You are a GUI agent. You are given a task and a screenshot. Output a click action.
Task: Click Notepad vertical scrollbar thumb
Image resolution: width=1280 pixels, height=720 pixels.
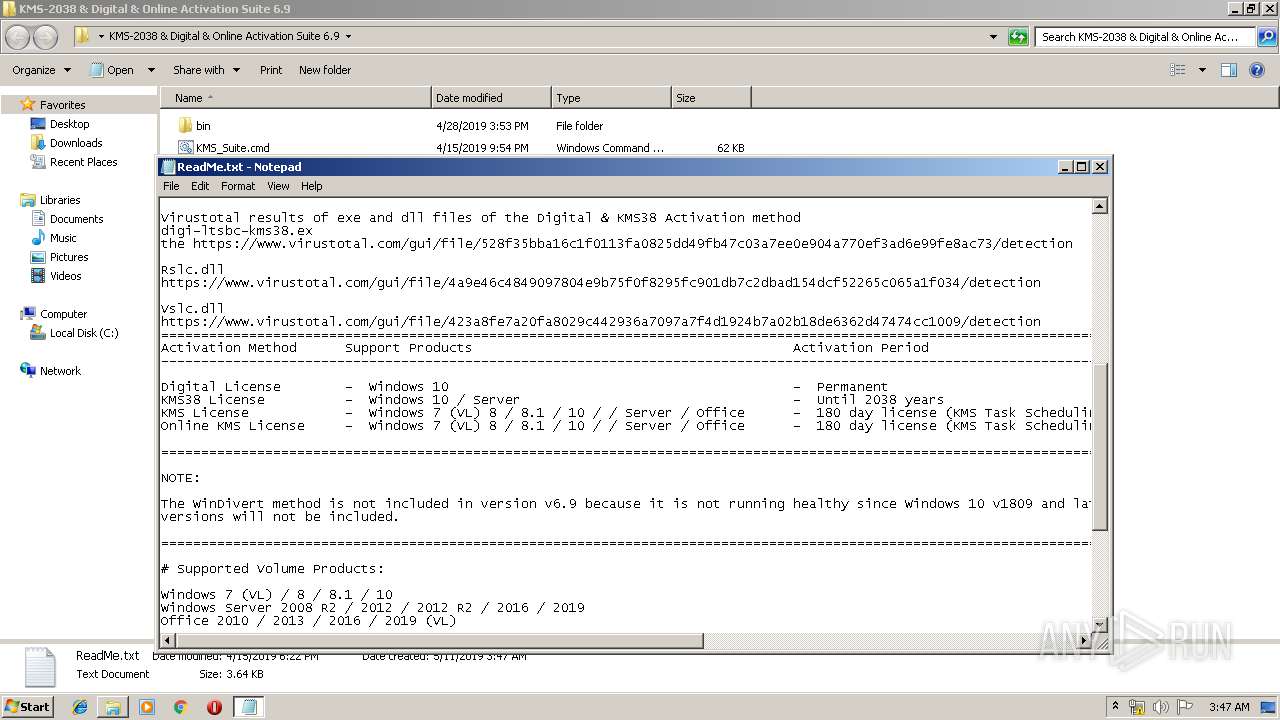(x=1100, y=447)
